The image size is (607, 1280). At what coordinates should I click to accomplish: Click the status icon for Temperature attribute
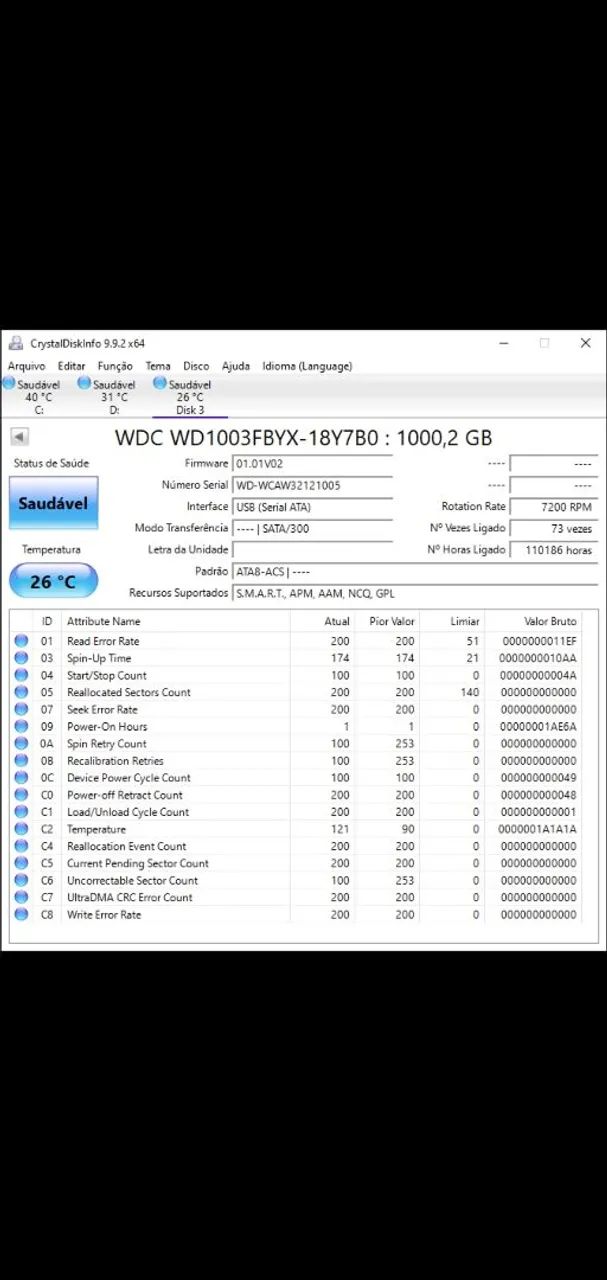coord(21,829)
